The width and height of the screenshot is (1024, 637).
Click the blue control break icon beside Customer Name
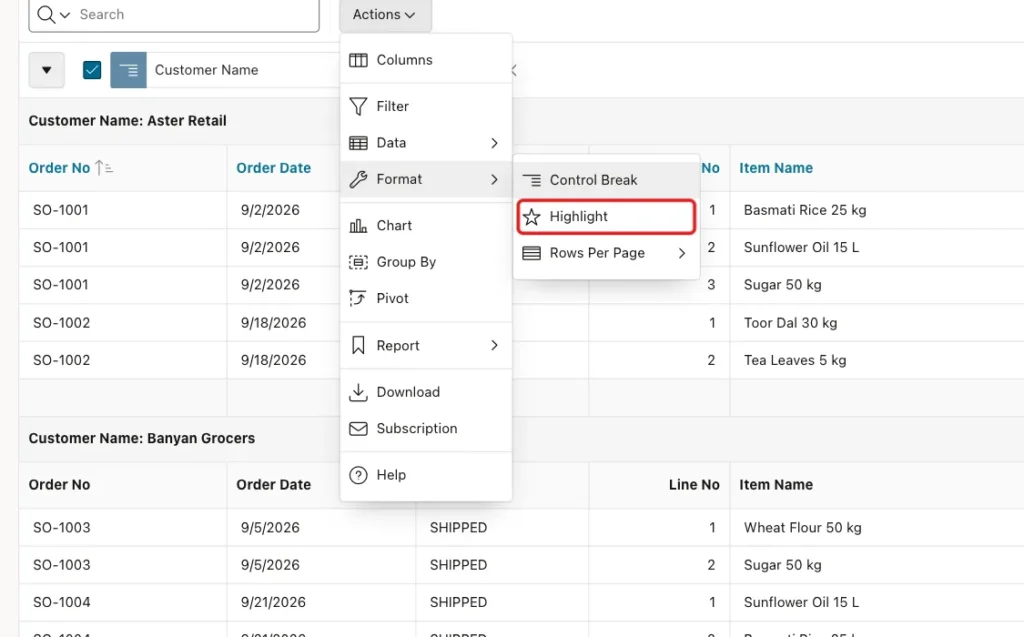(128, 70)
